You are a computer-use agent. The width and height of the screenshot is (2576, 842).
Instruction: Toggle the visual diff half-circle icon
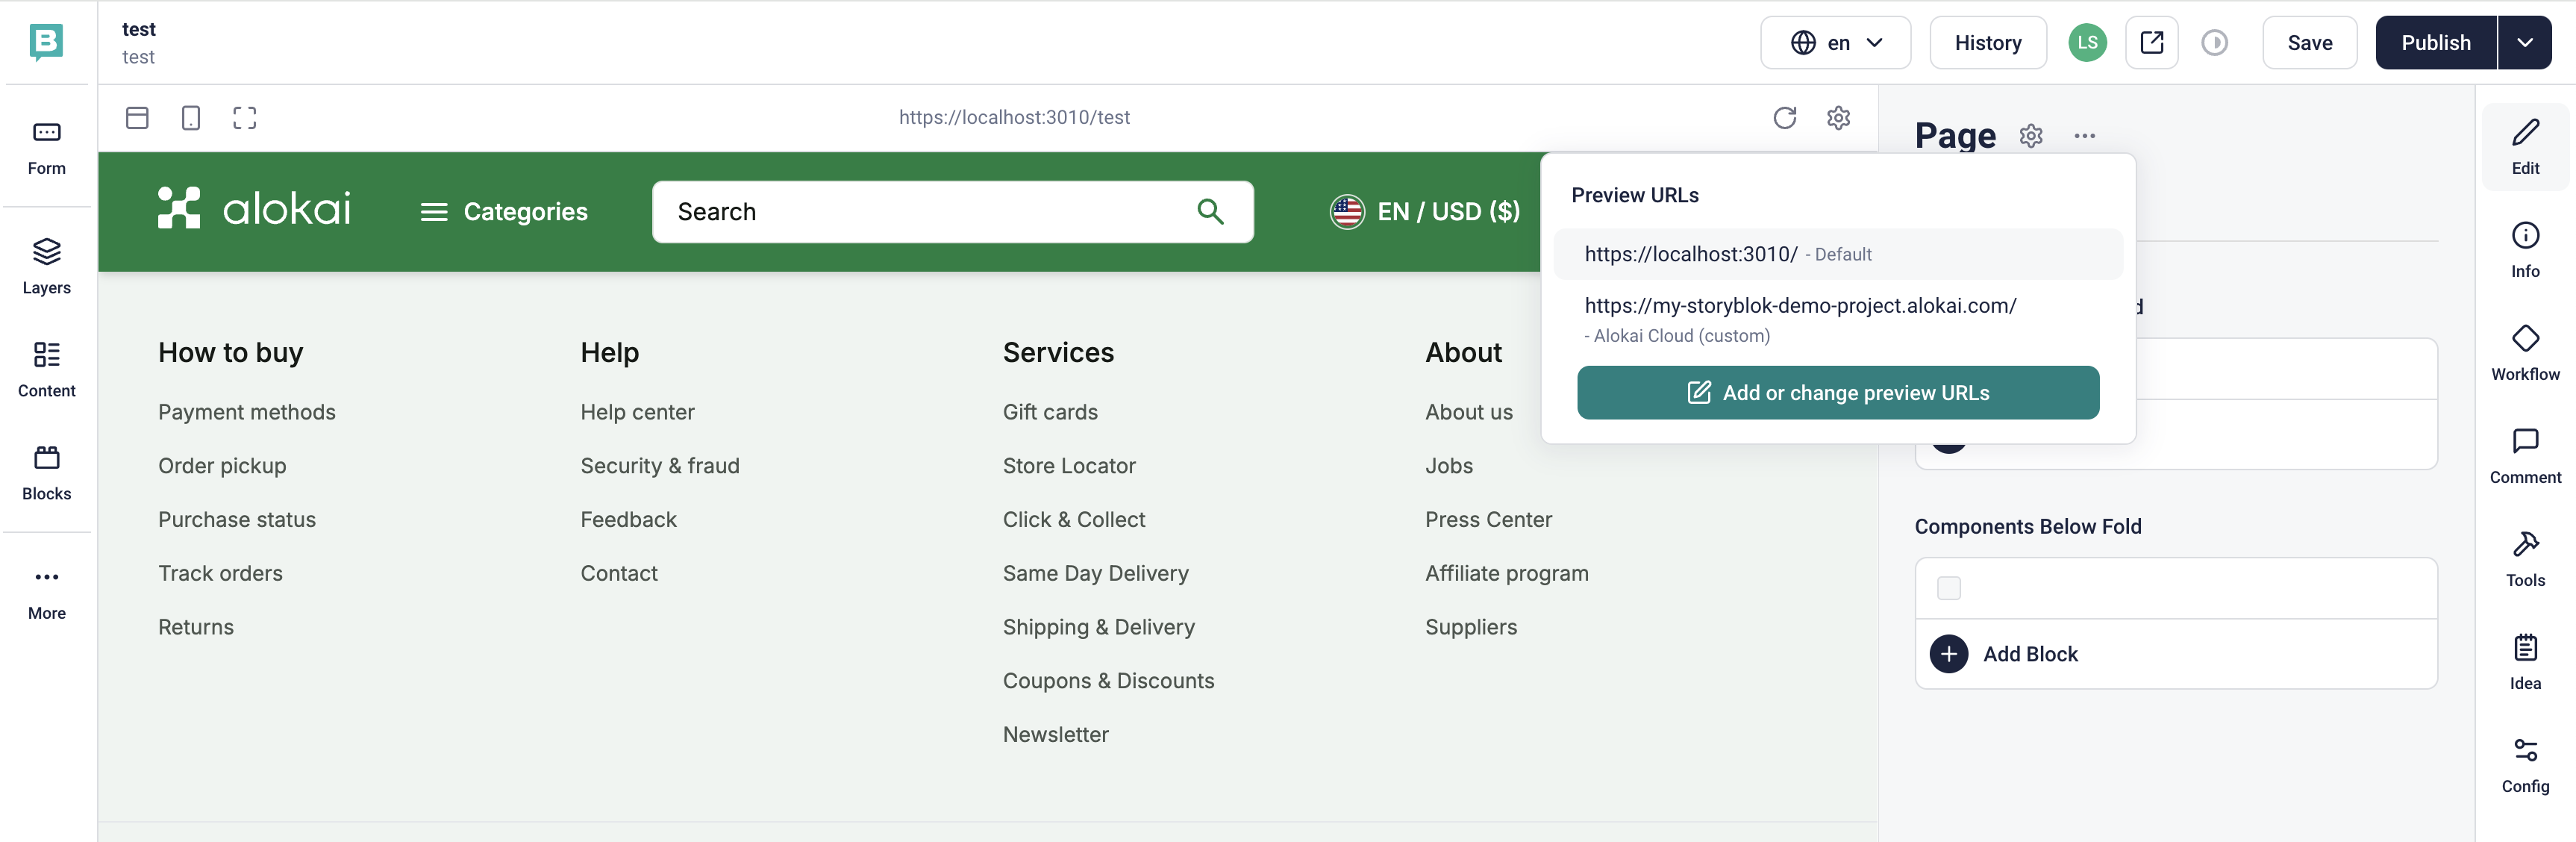[x=2214, y=43]
